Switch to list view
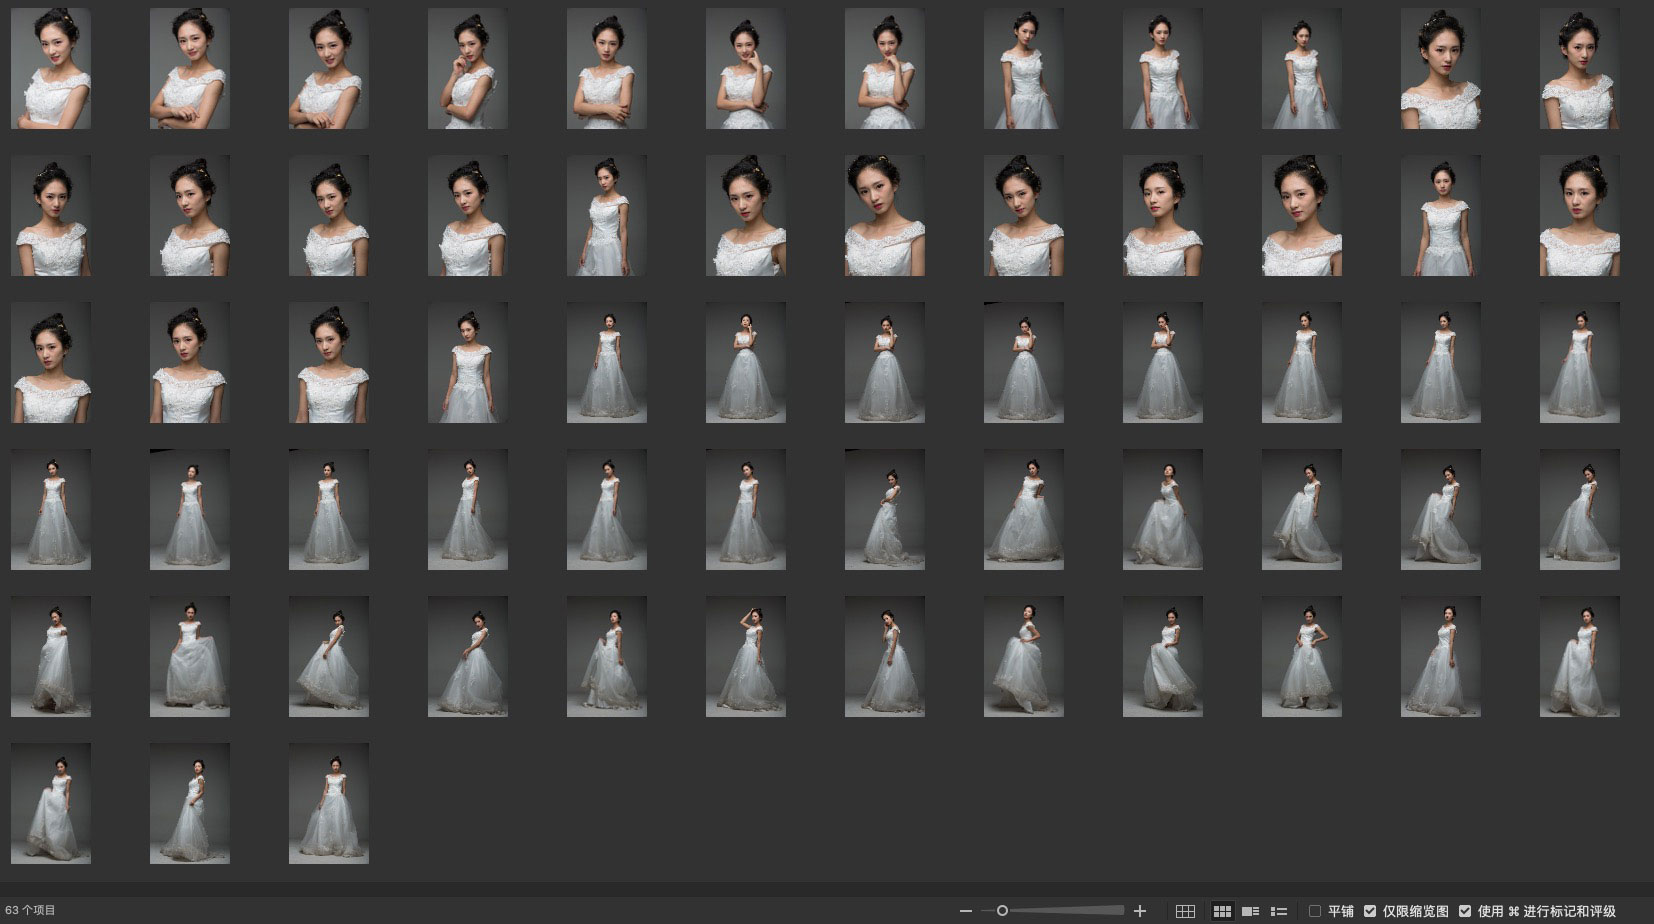 click(1278, 911)
